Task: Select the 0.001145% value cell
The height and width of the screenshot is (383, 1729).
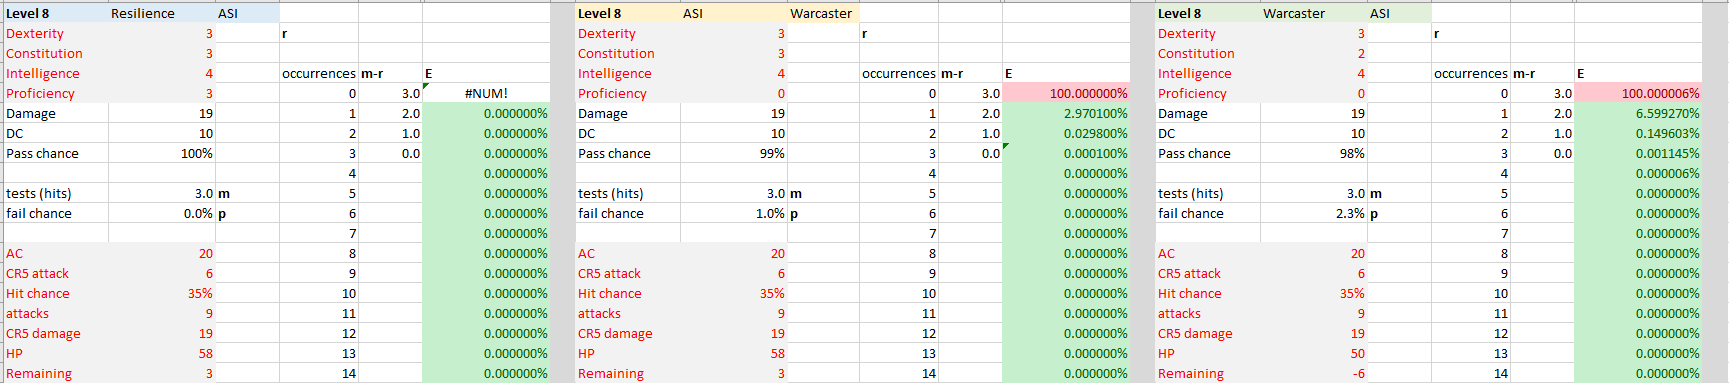Action: pos(1638,153)
